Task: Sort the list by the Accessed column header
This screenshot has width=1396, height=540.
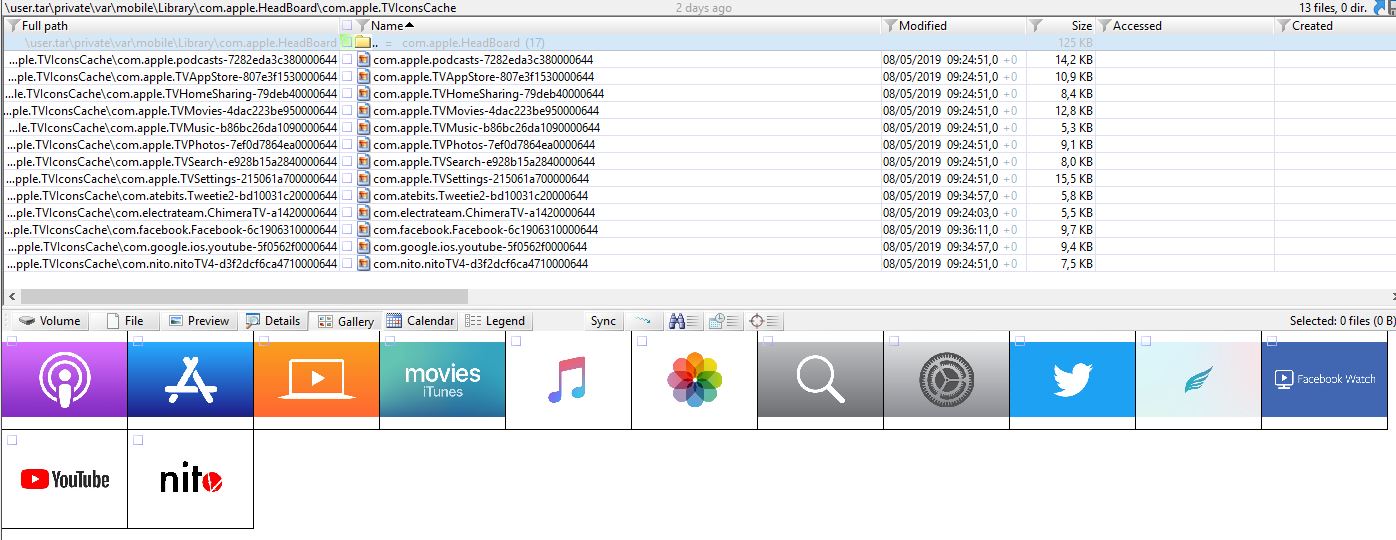Action: tap(1137, 26)
